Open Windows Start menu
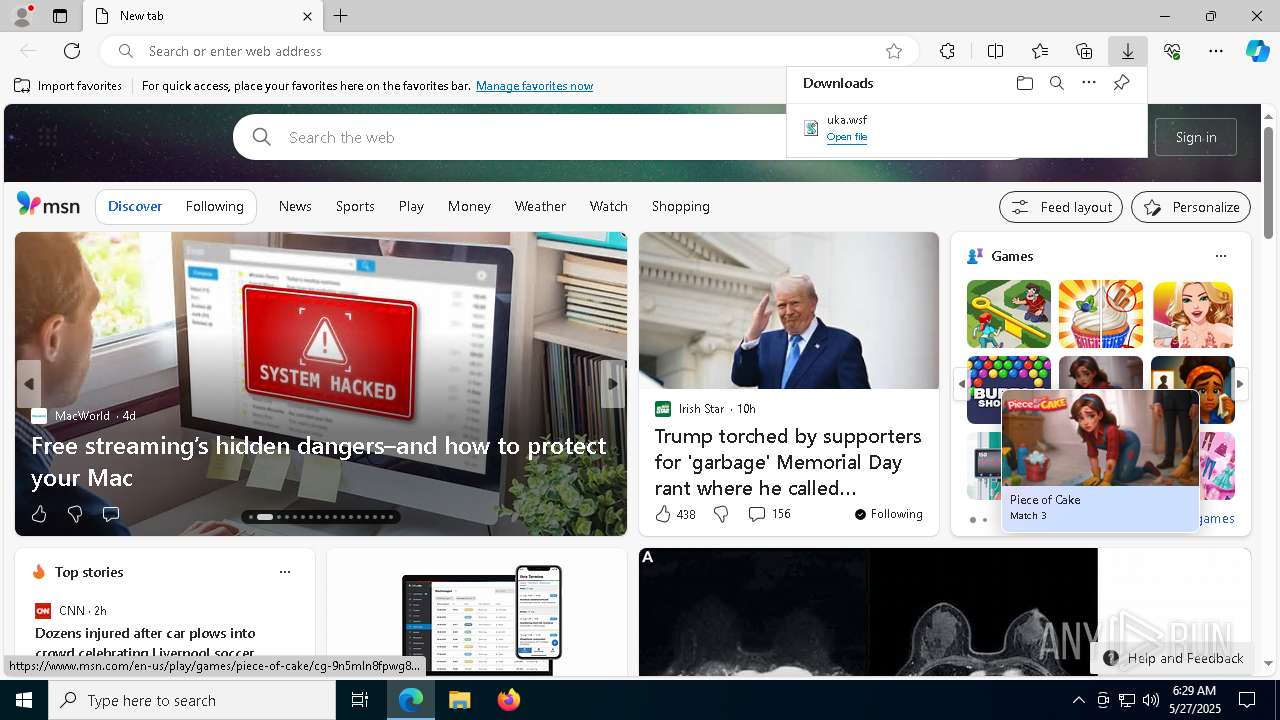This screenshot has height=720, width=1280. click(24, 700)
